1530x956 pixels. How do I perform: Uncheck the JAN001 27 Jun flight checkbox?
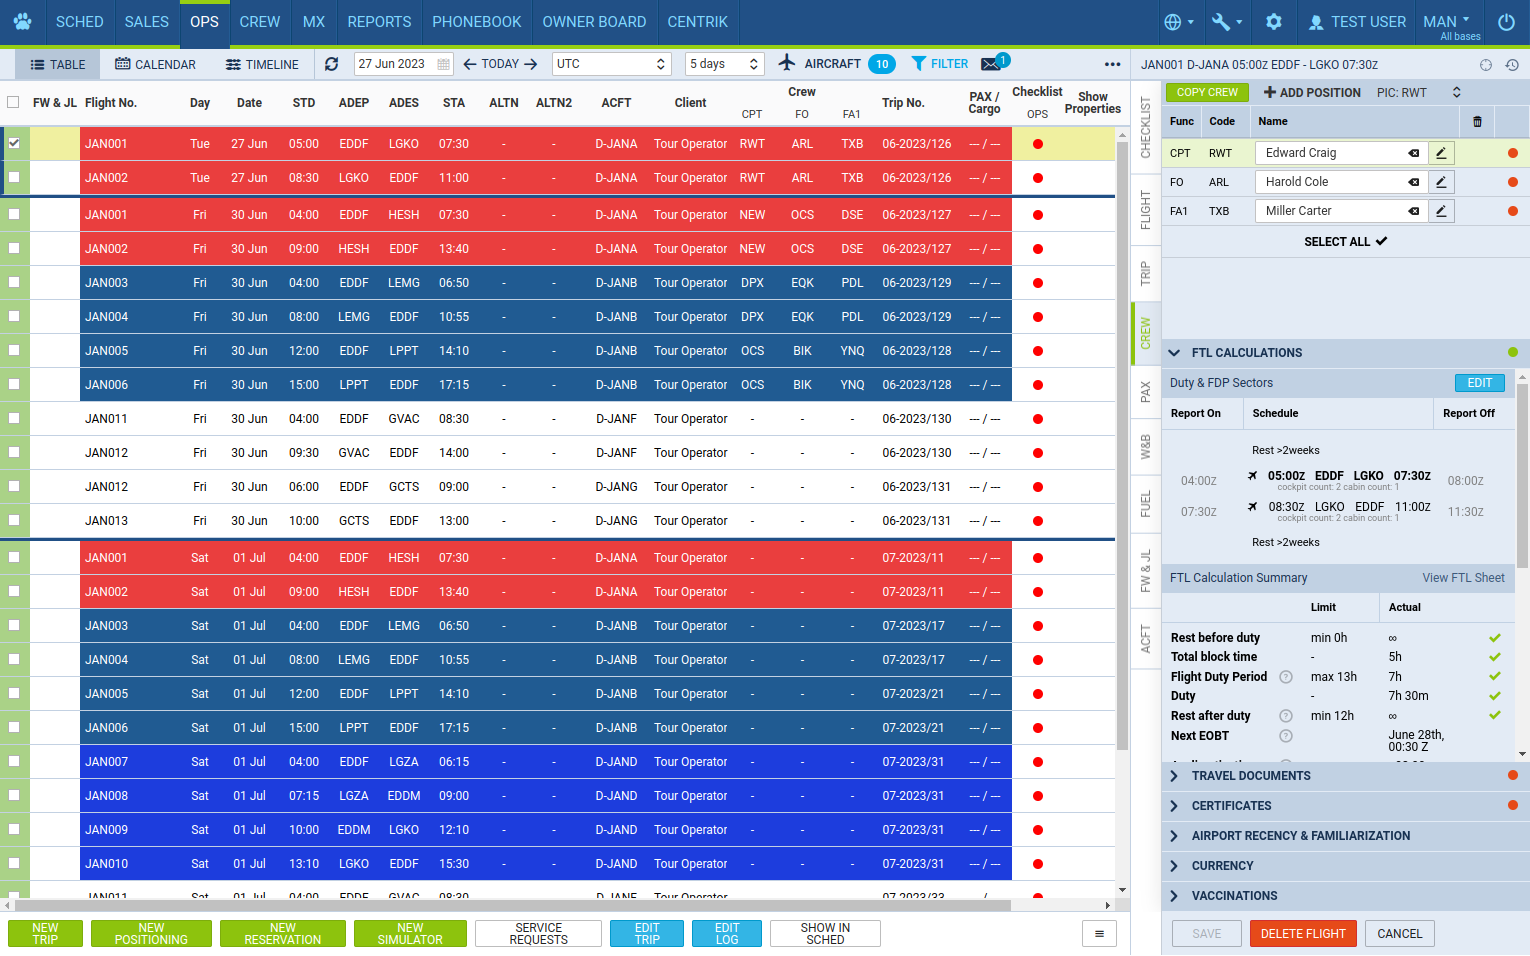[14, 143]
